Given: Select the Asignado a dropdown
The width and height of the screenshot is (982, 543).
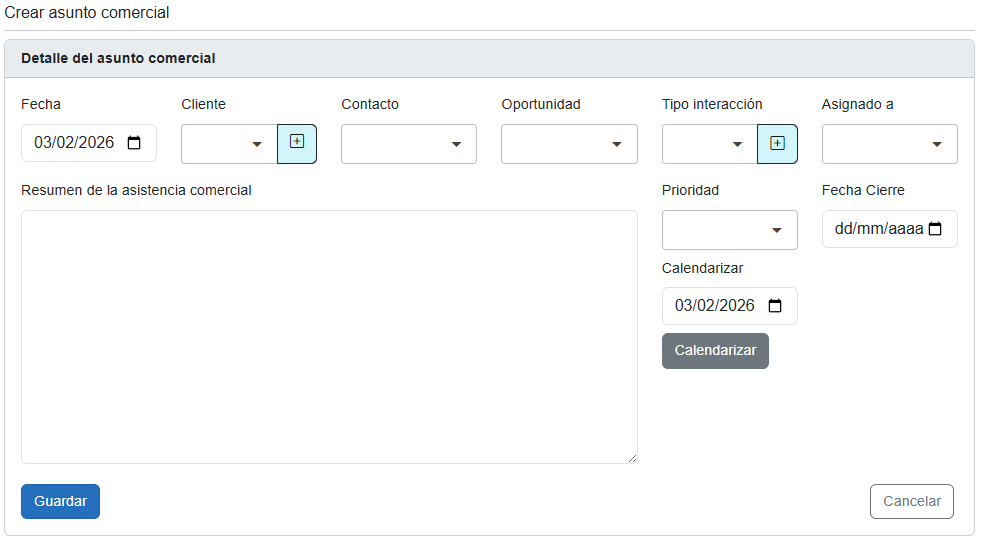Looking at the screenshot, I should [889, 144].
